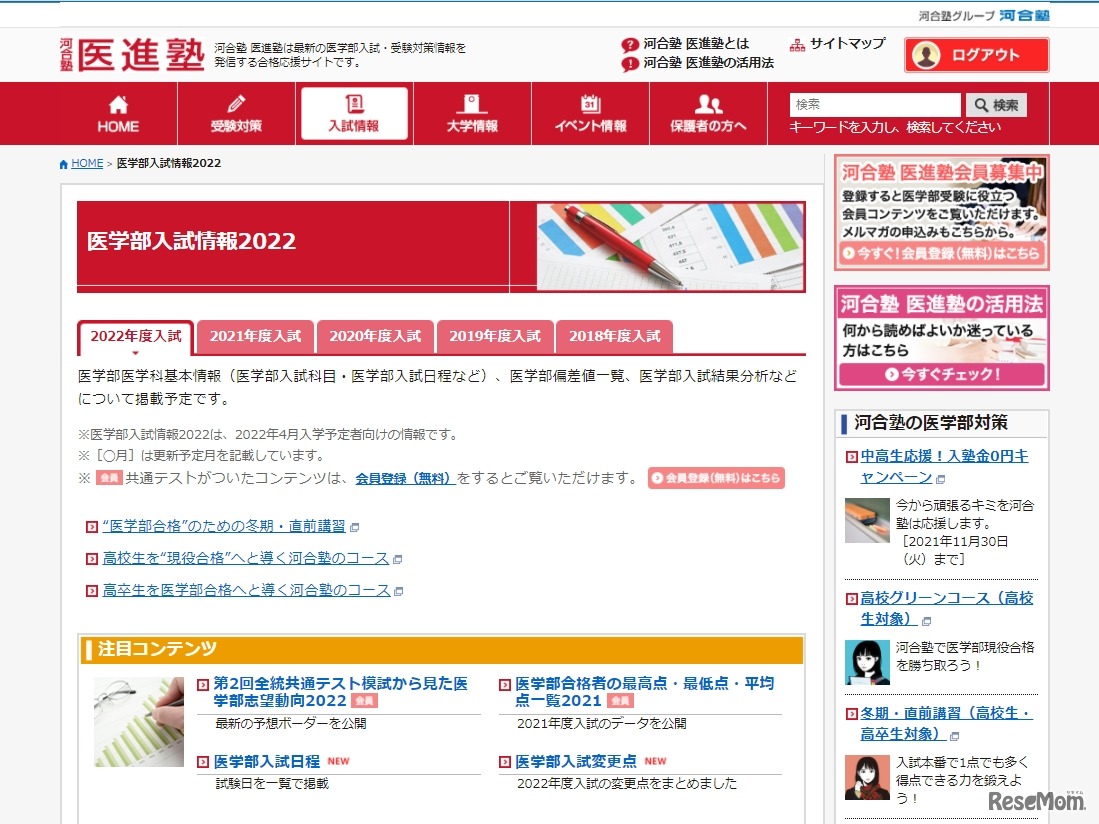Click the 大学情報 building icon
Screen dimensions: 1099x824
coord(471,103)
